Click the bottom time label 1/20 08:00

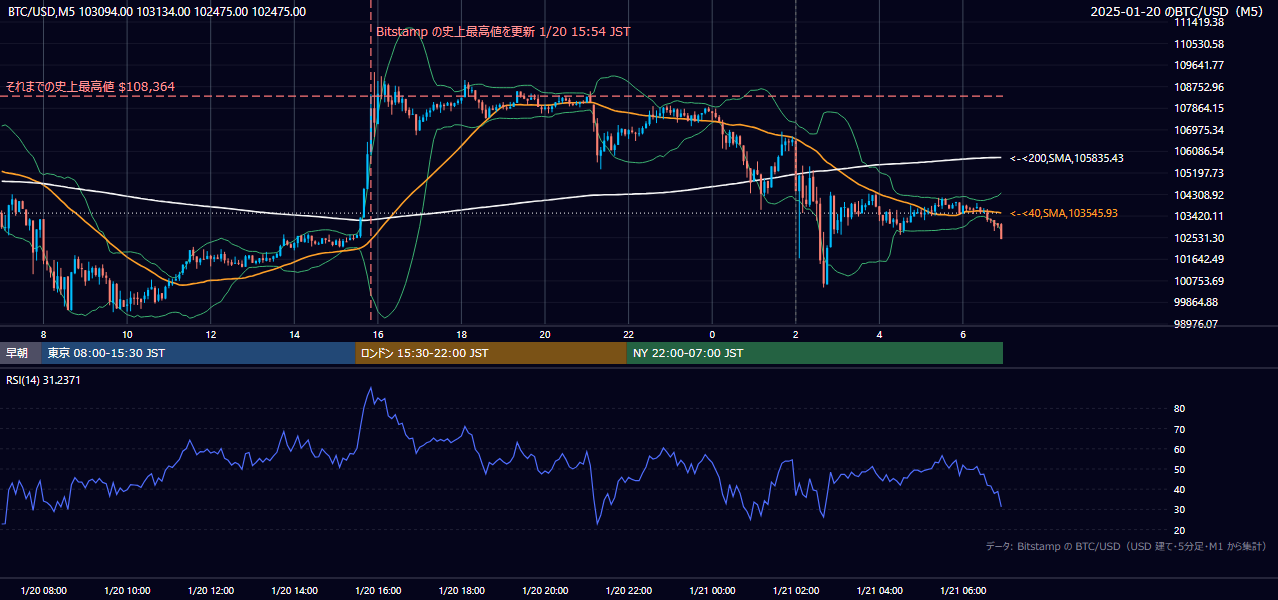(x=43, y=591)
